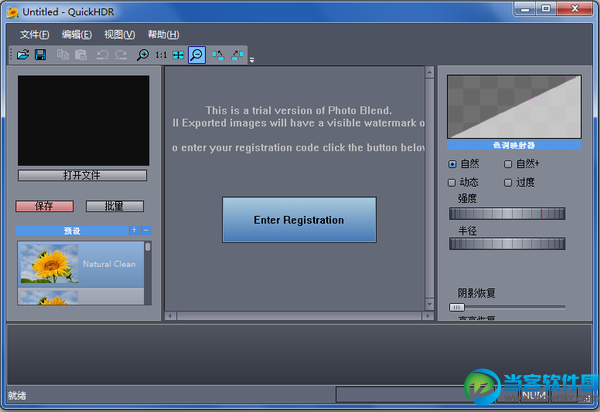
Task: Open the 编辑(E) menu
Action: (77, 35)
